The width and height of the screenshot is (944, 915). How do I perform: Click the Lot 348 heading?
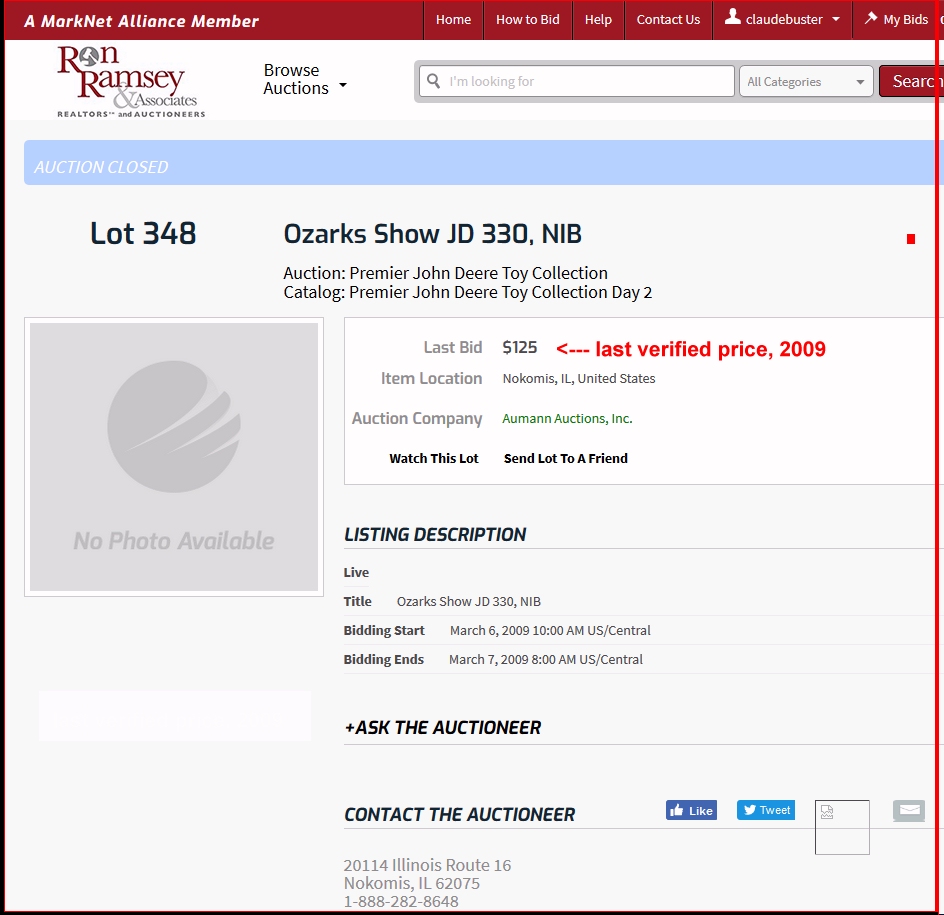(143, 234)
